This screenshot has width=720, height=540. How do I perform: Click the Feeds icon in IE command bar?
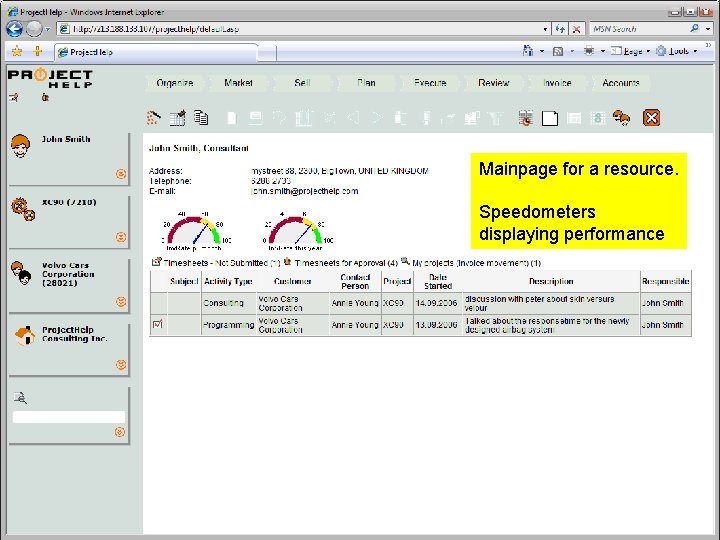558,51
